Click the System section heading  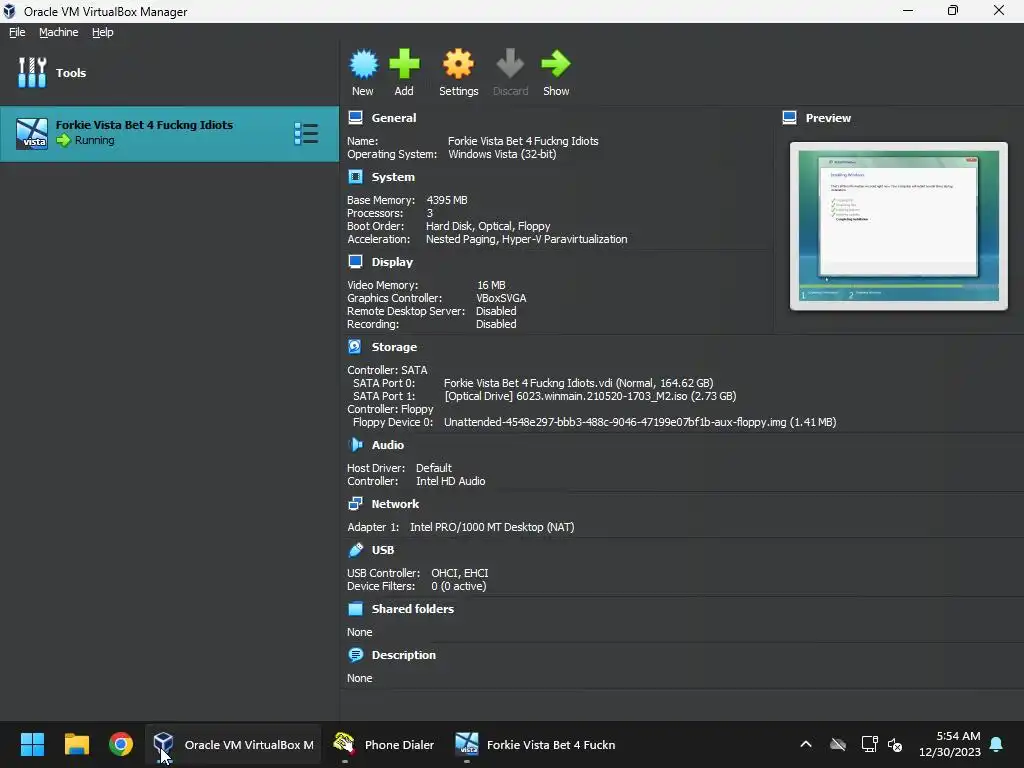point(393,177)
